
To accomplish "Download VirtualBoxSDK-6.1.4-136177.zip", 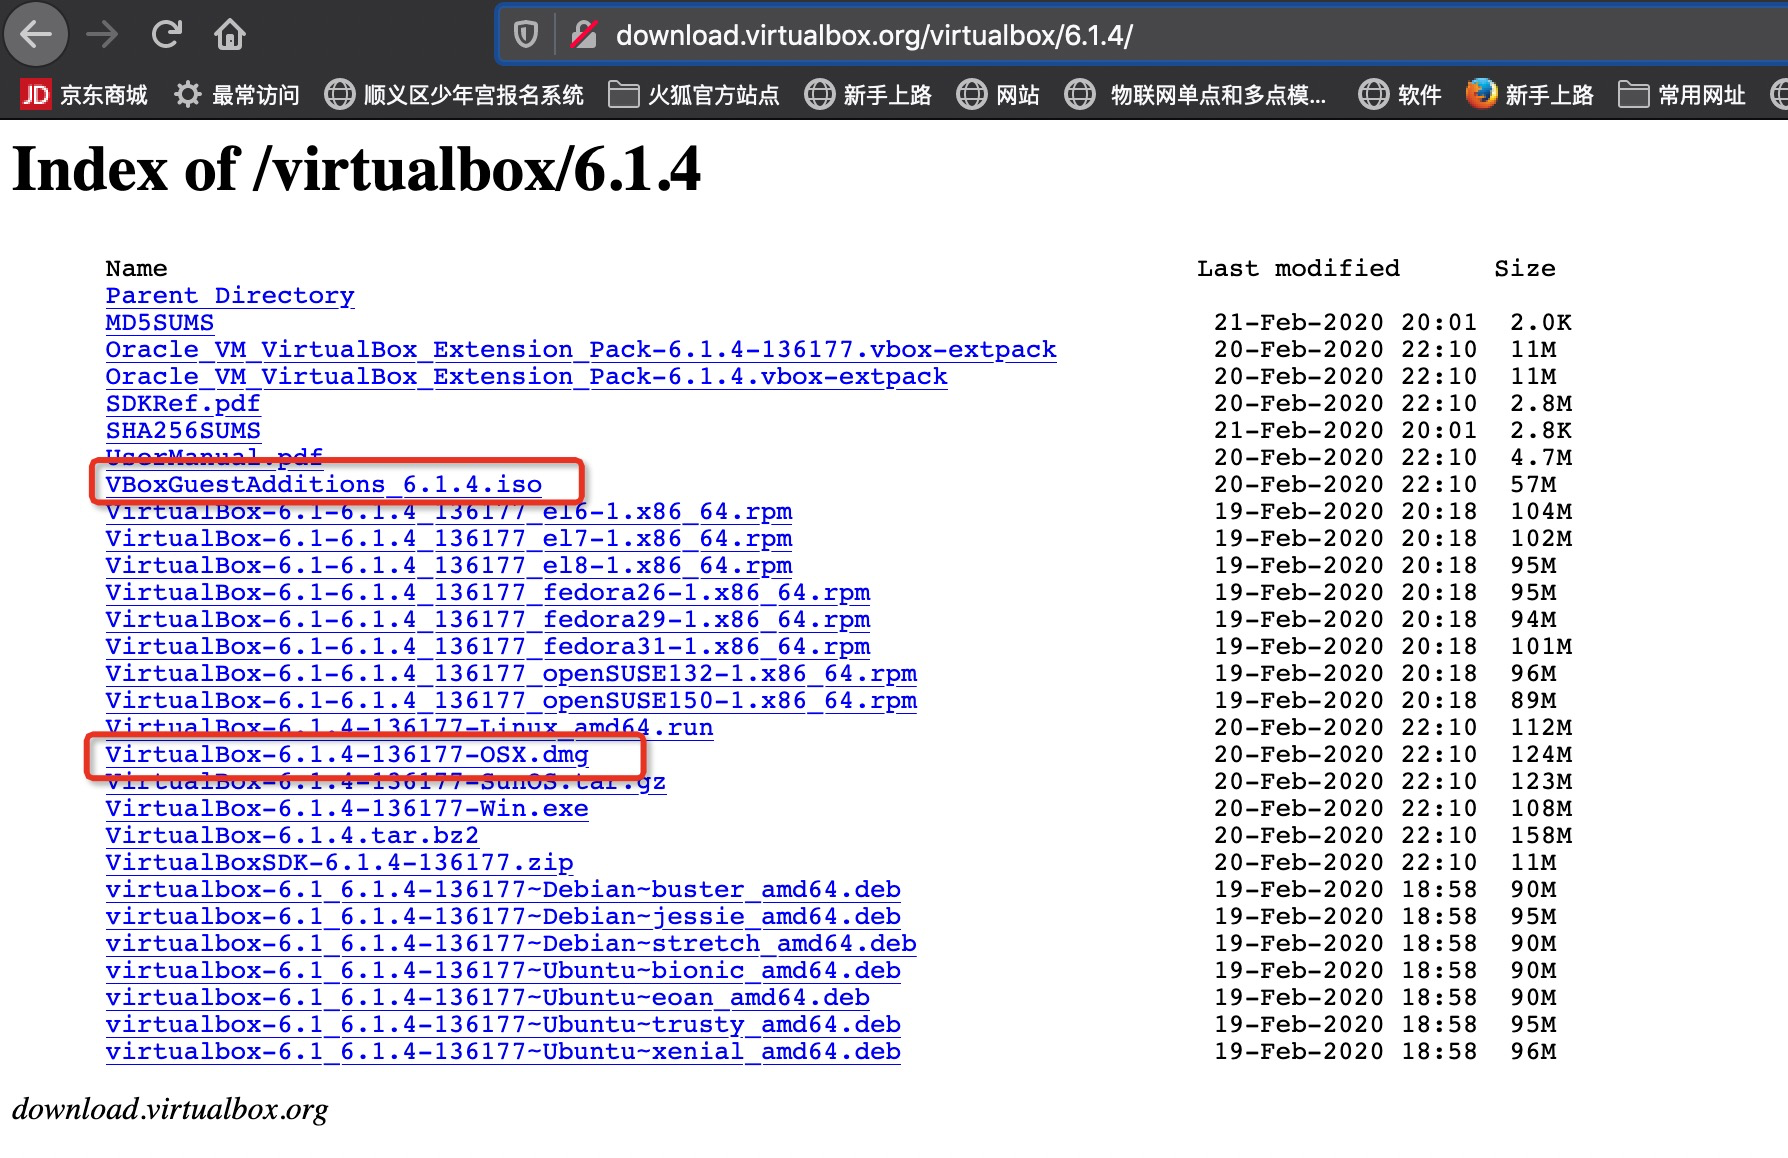I will 340,863.
